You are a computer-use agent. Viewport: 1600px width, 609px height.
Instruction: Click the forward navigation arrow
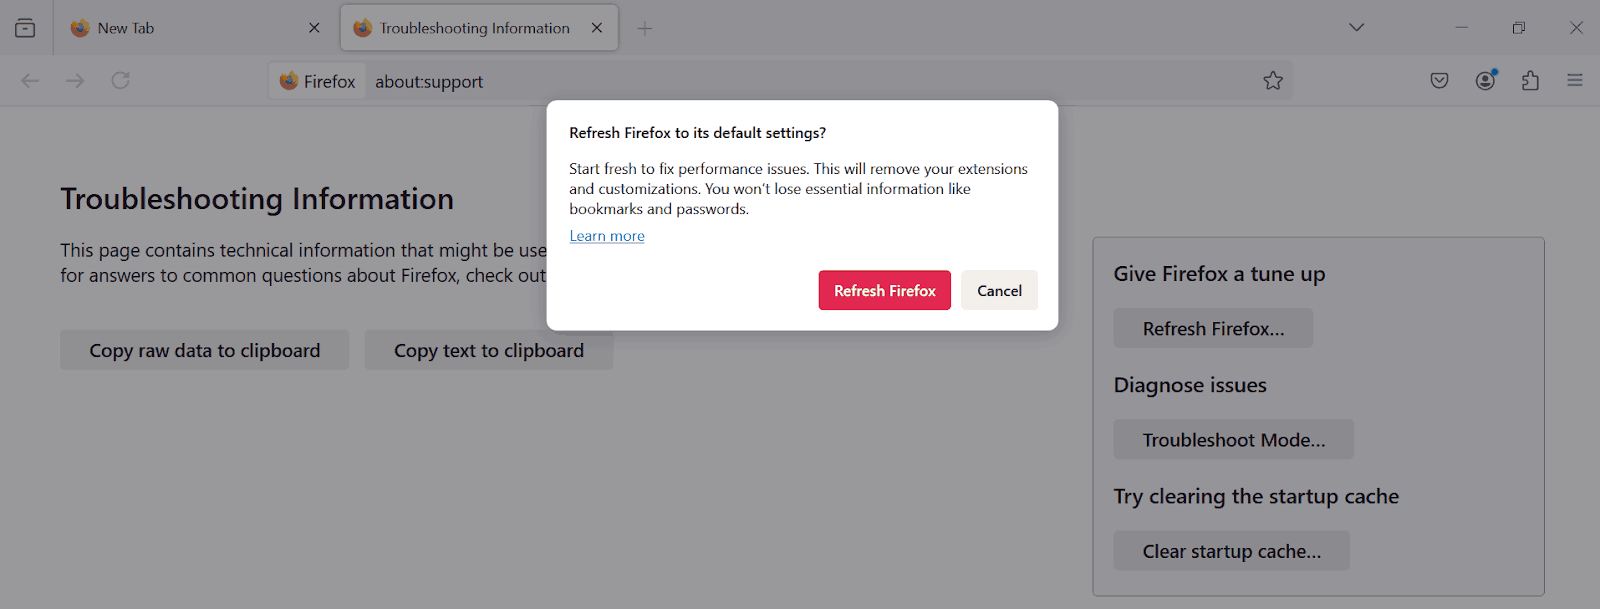75,80
